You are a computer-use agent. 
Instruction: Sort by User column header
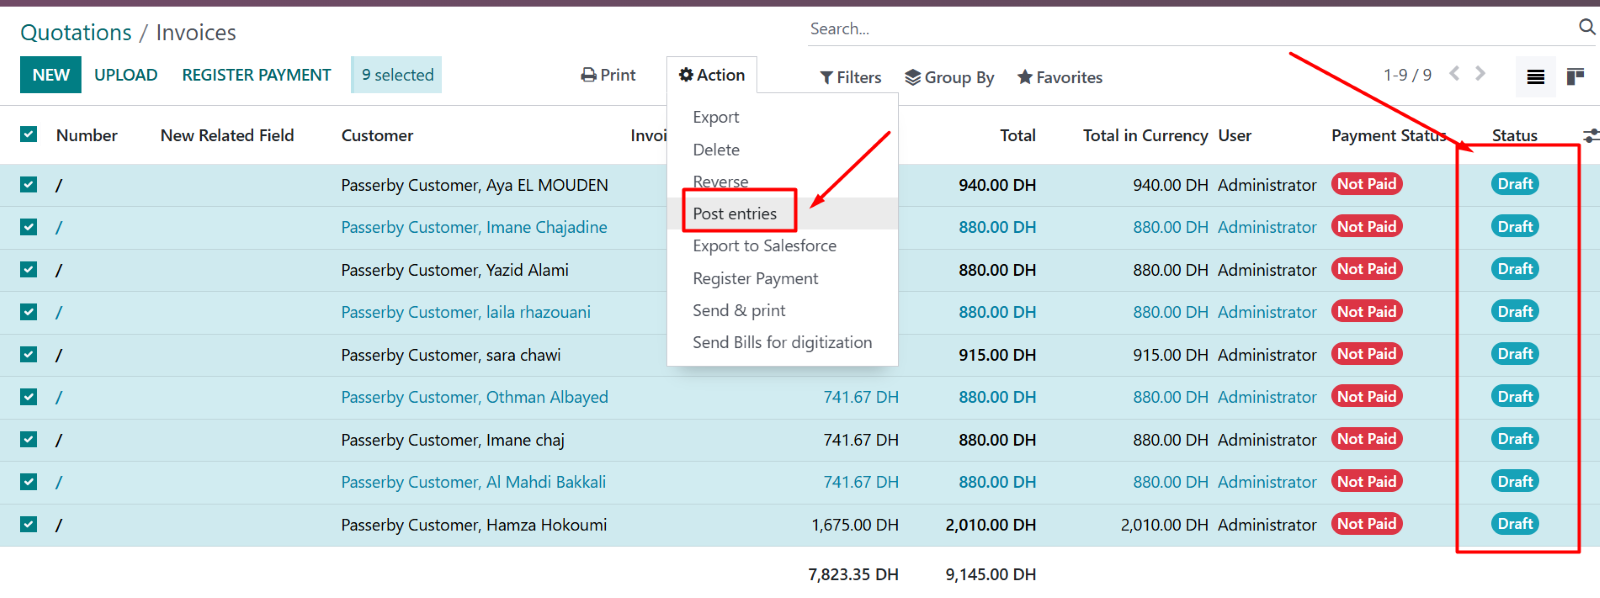tap(1234, 135)
